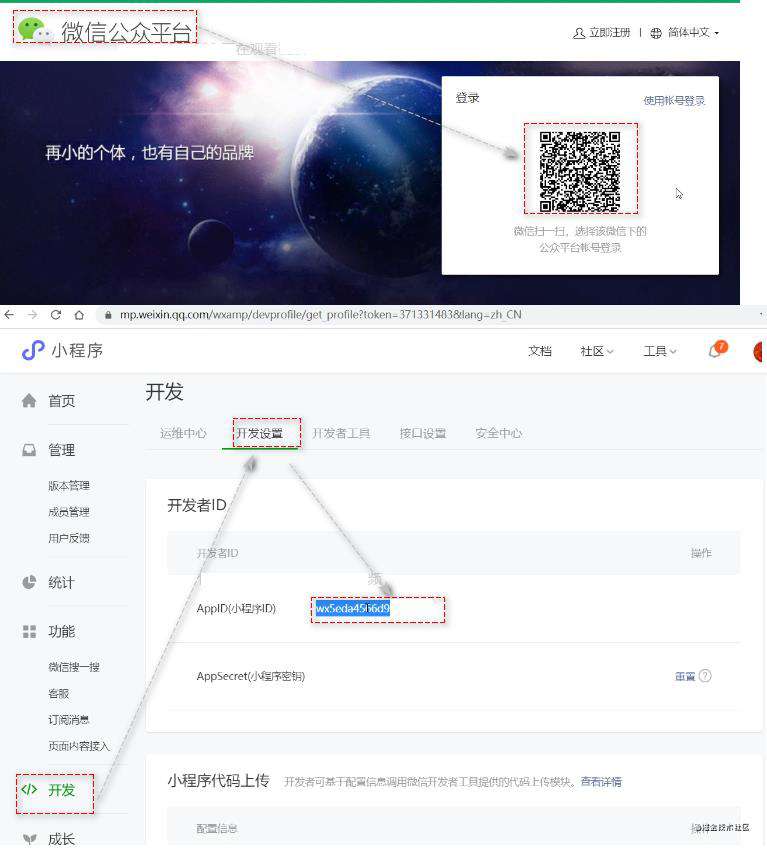
Task: Click the 首页 home icon in sidebar
Action: (x=29, y=401)
